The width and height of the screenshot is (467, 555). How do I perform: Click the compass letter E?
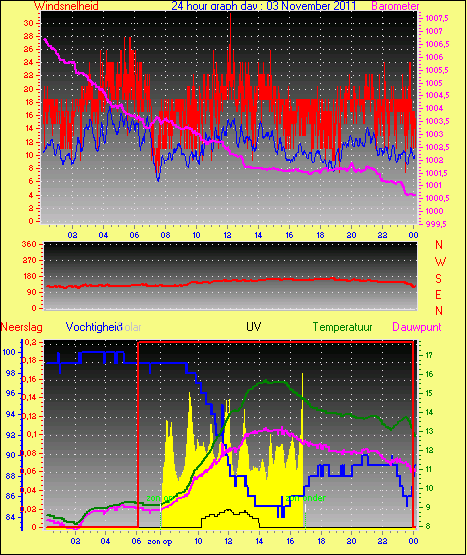(x=438, y=294)
